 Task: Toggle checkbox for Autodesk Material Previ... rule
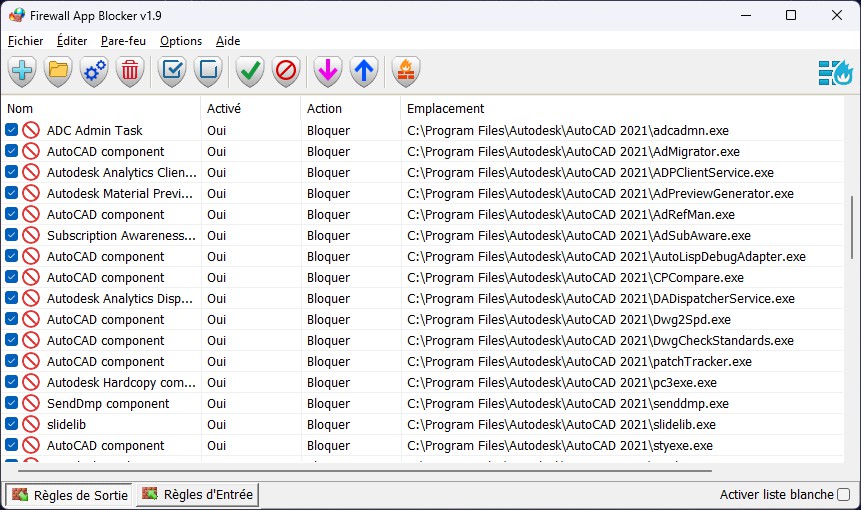[x=12, y=193]
